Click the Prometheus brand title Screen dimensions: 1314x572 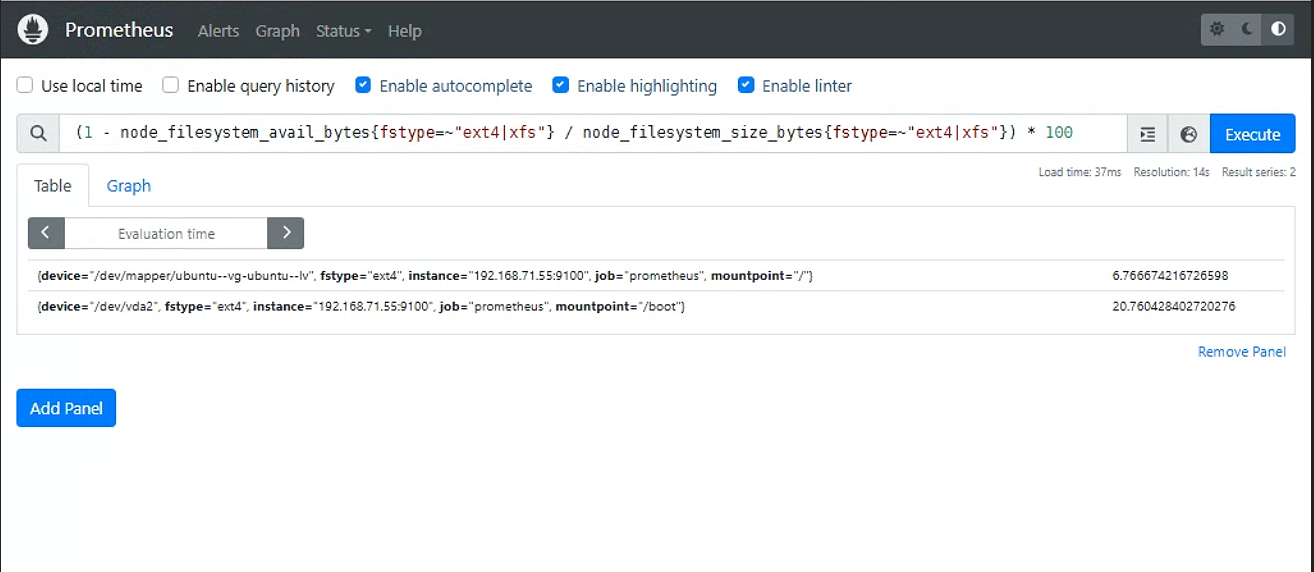[119, 30]
